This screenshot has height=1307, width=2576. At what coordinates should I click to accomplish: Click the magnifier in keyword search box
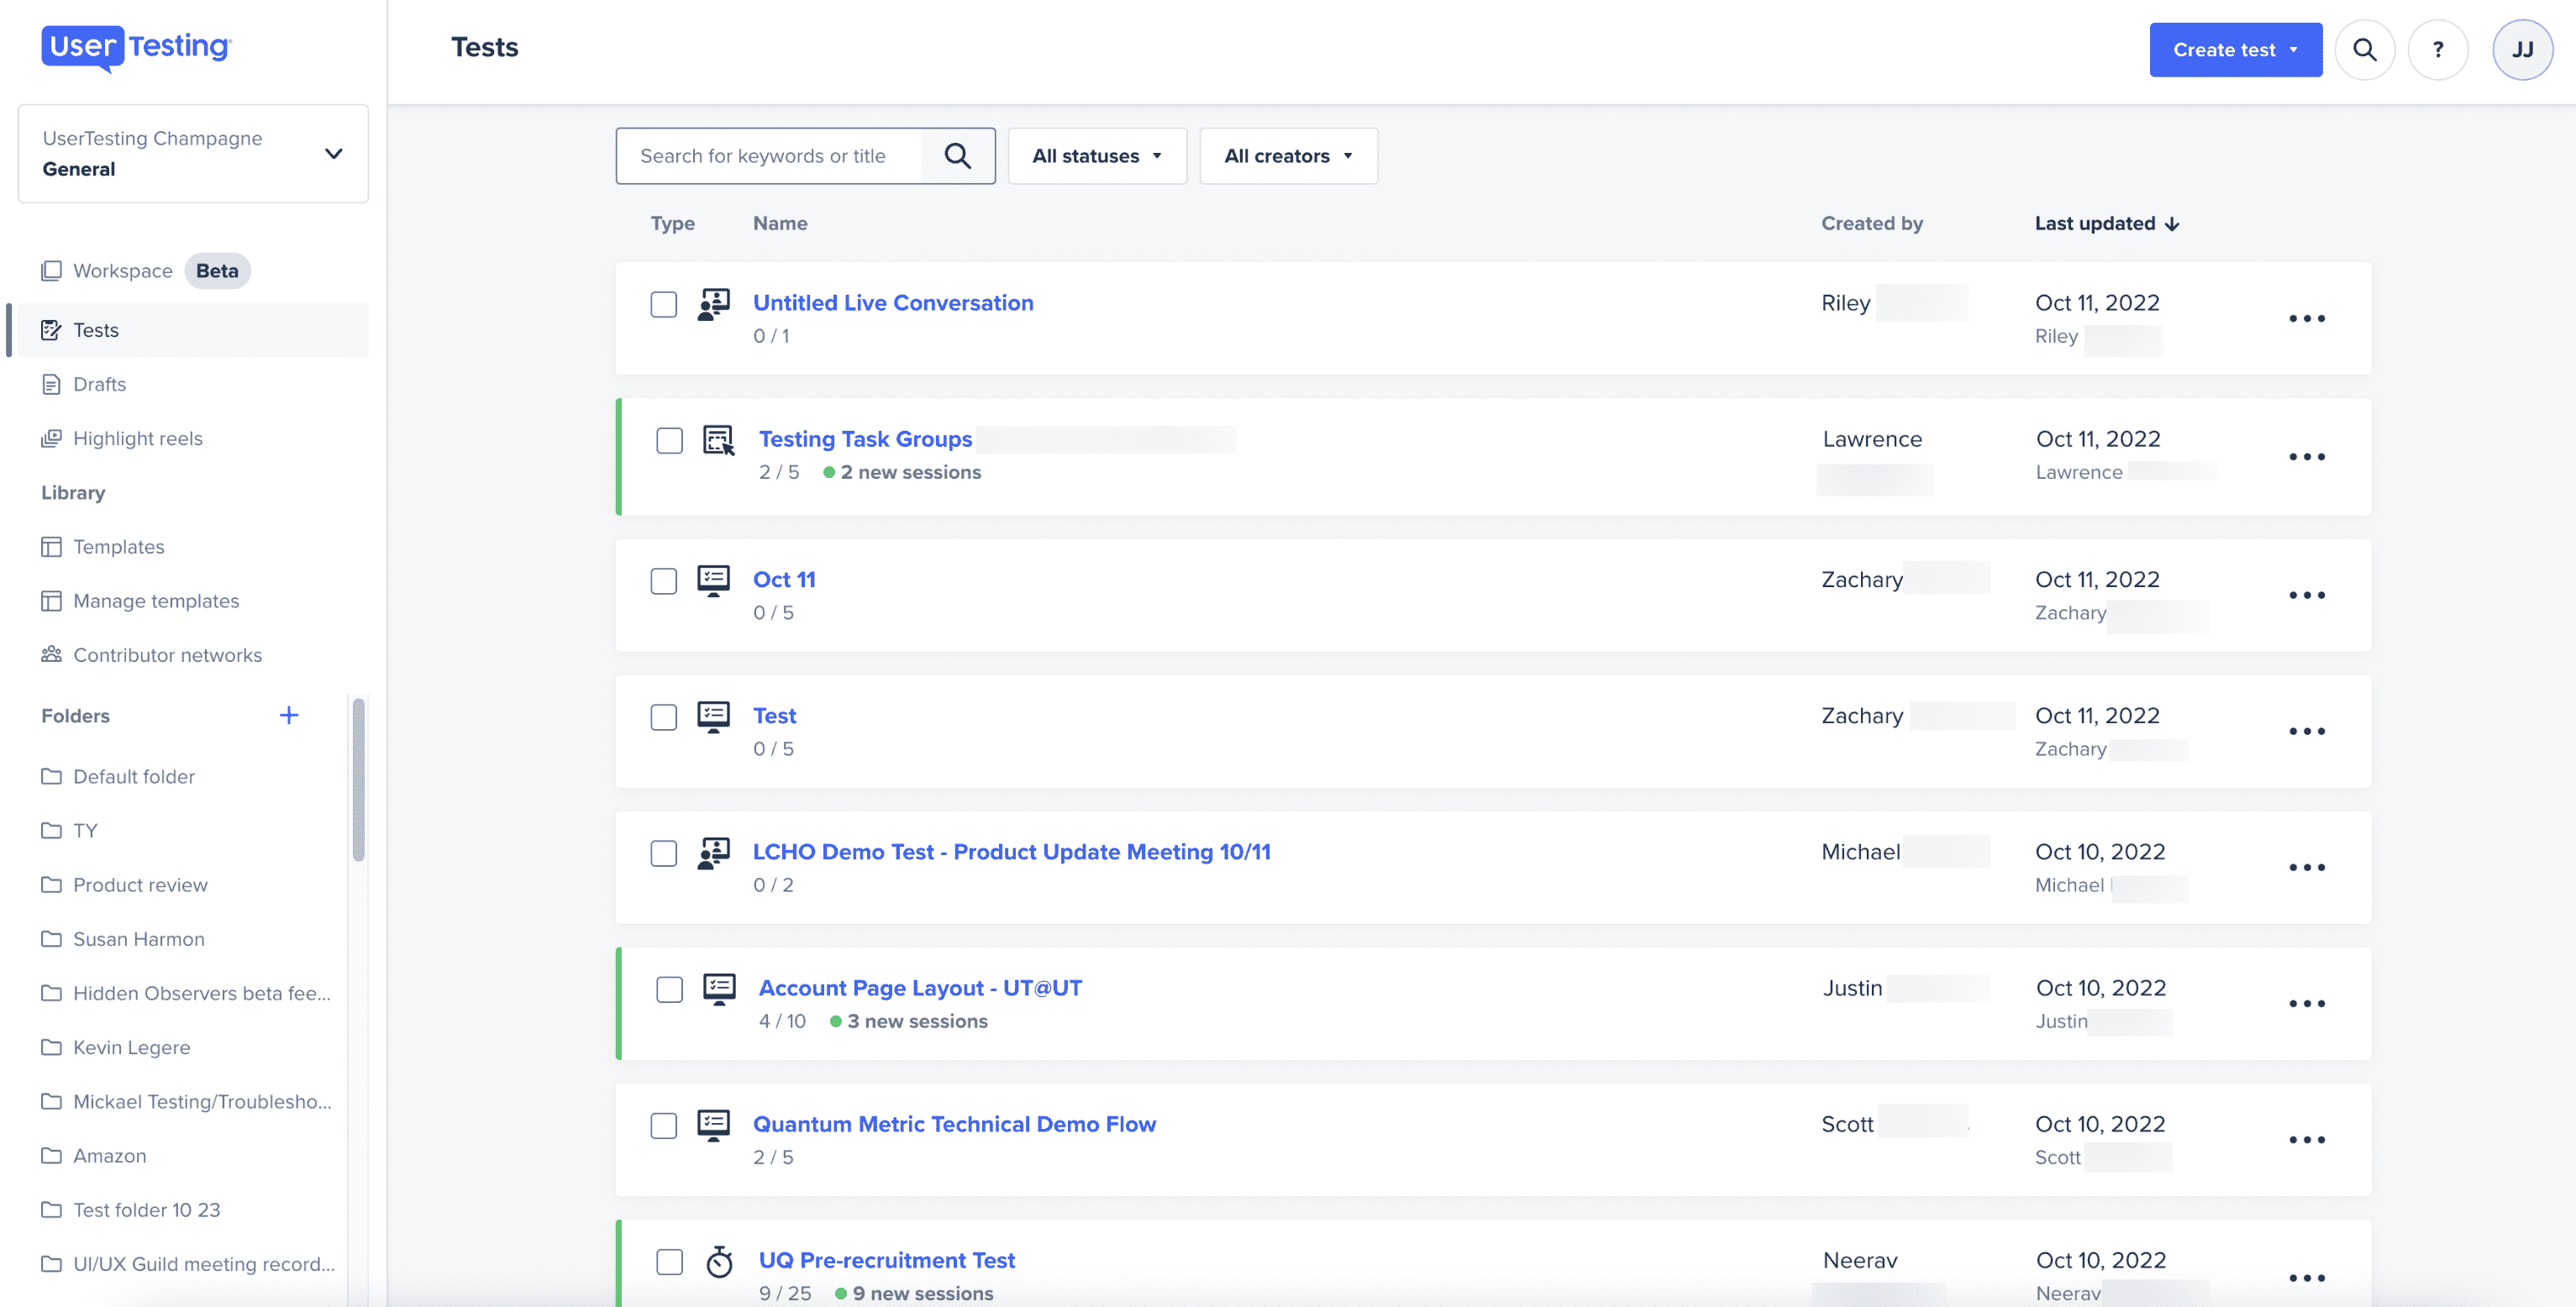coord(957,156)
